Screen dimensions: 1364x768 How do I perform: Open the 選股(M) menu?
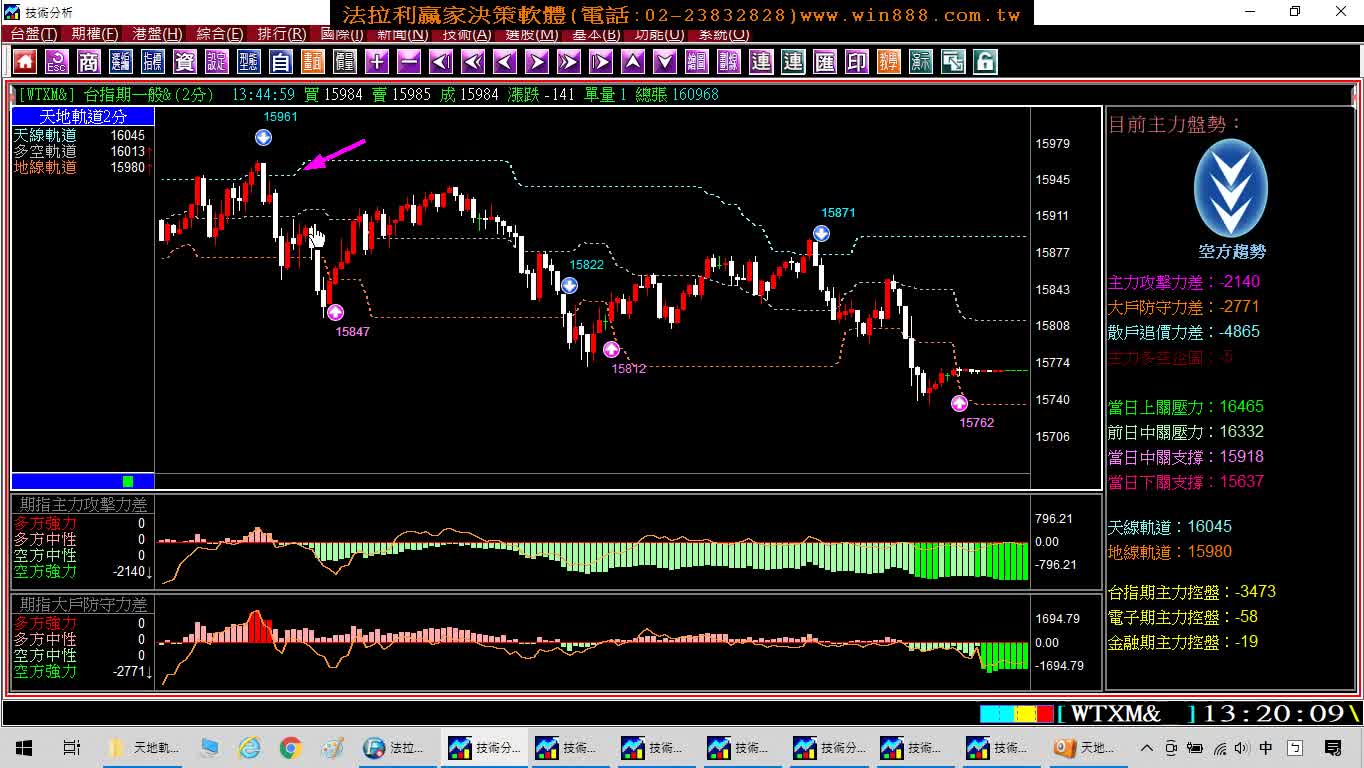point(532,34)
